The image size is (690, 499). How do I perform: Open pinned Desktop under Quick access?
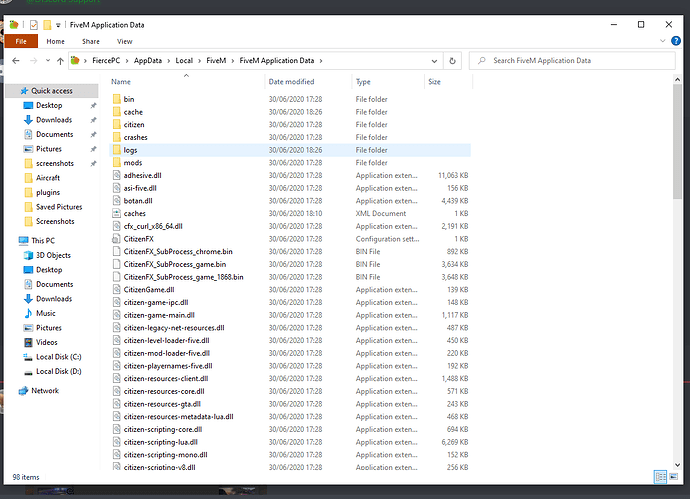click(49, 105)
